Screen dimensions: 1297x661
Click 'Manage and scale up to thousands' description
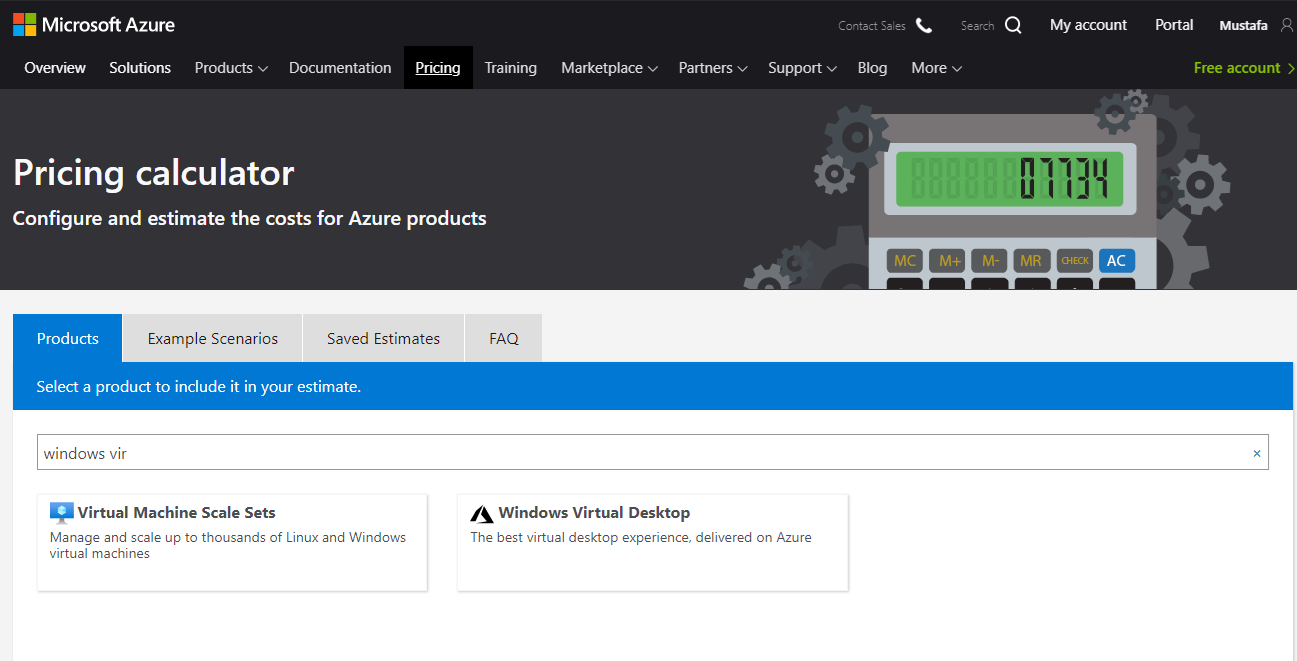point(228,545)
